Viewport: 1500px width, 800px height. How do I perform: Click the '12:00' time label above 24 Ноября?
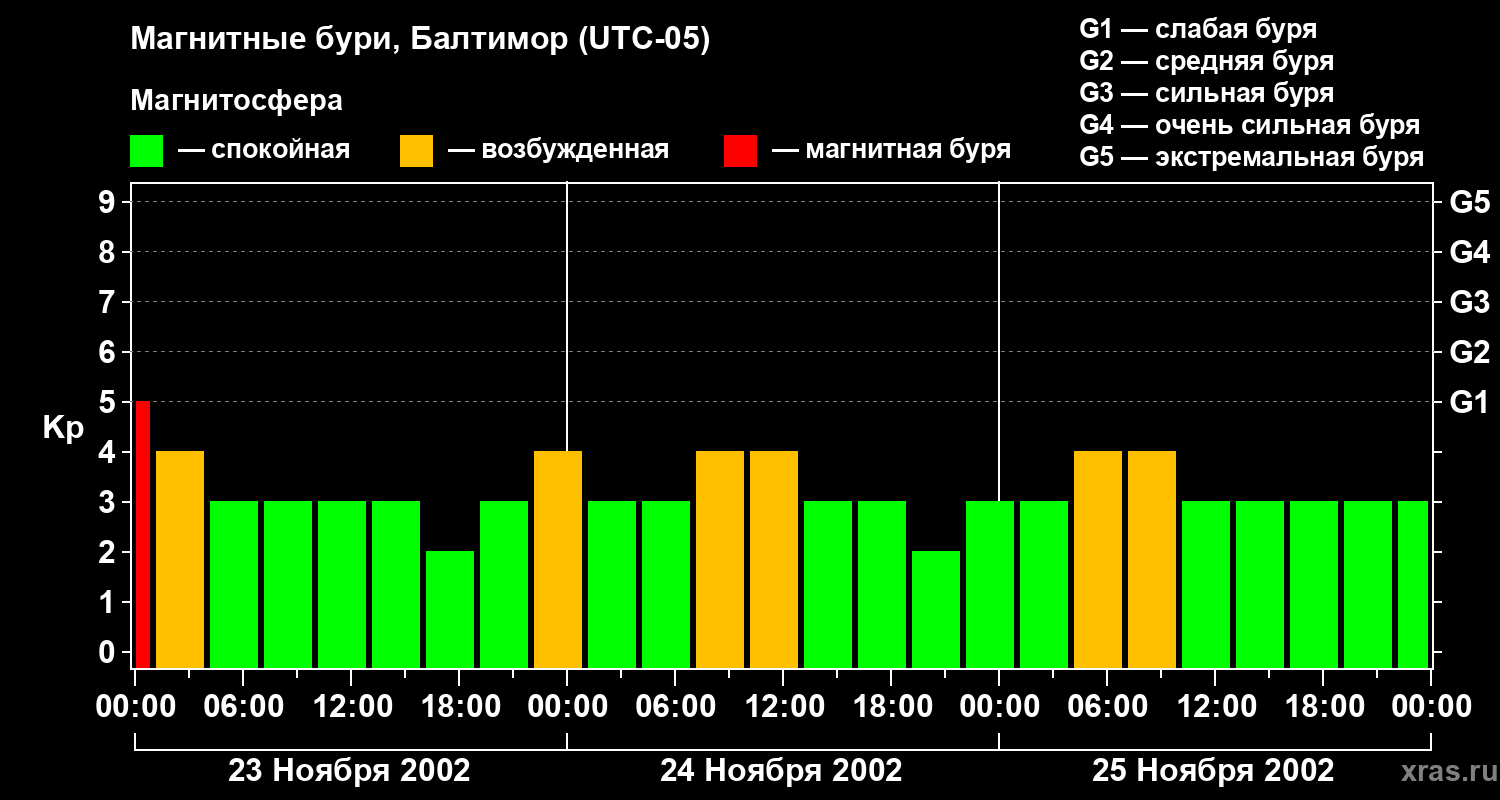tap(783, 707)
